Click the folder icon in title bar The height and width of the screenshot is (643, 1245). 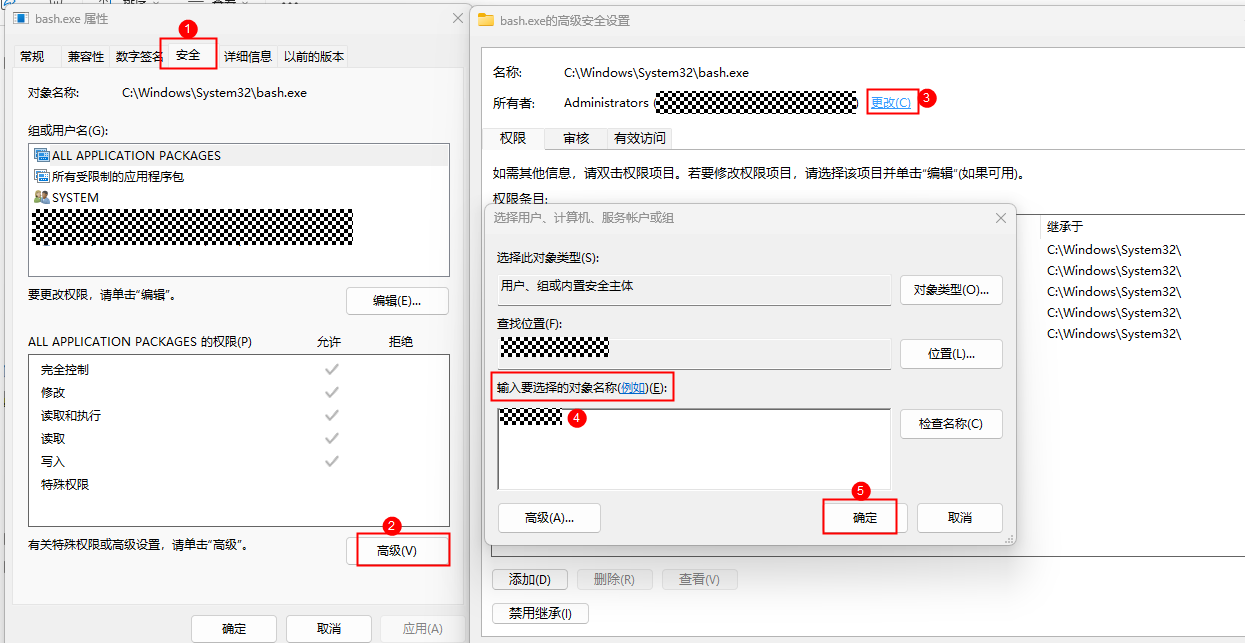point(486,20)
